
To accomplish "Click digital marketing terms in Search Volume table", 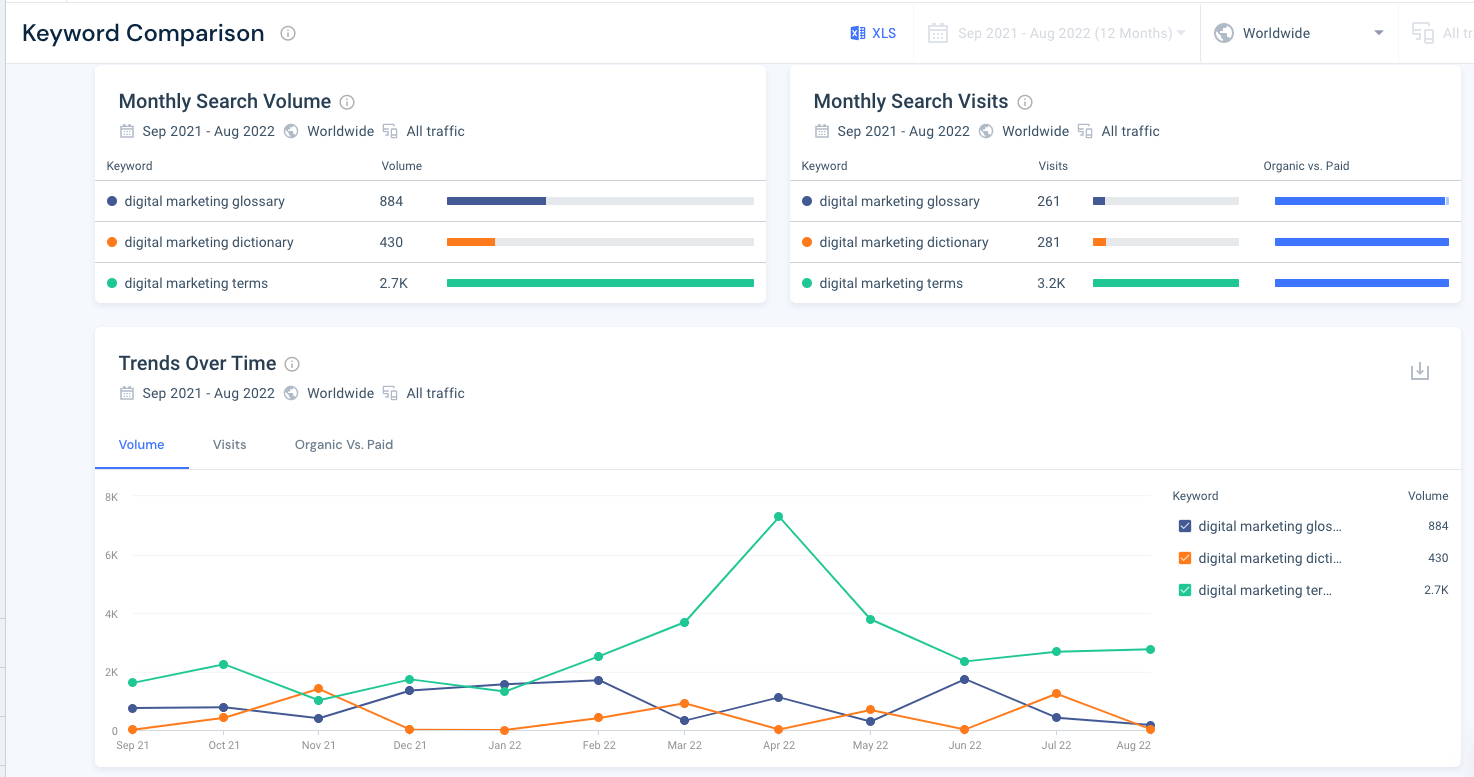I will coord(196,283).
